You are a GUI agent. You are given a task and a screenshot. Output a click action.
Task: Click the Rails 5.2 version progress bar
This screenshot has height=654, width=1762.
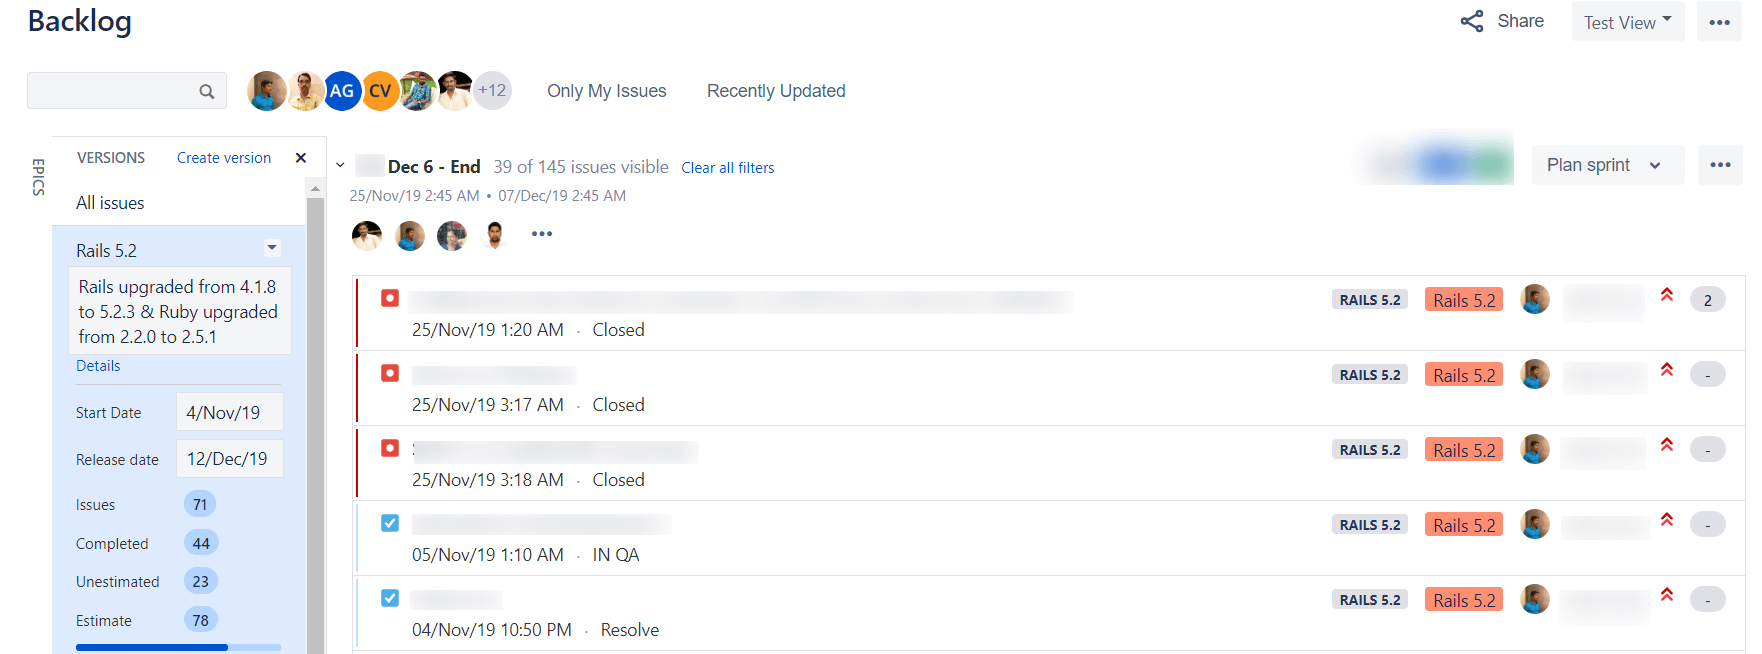(178, 647)
